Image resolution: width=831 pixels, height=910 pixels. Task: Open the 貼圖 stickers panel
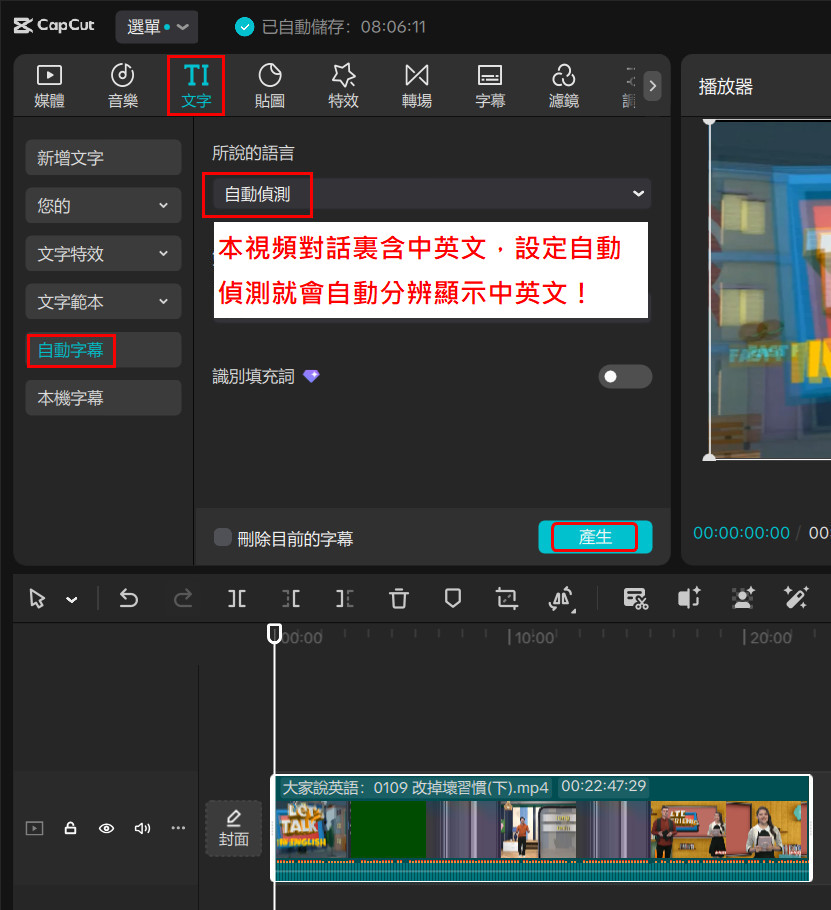[x=270, y=85]
